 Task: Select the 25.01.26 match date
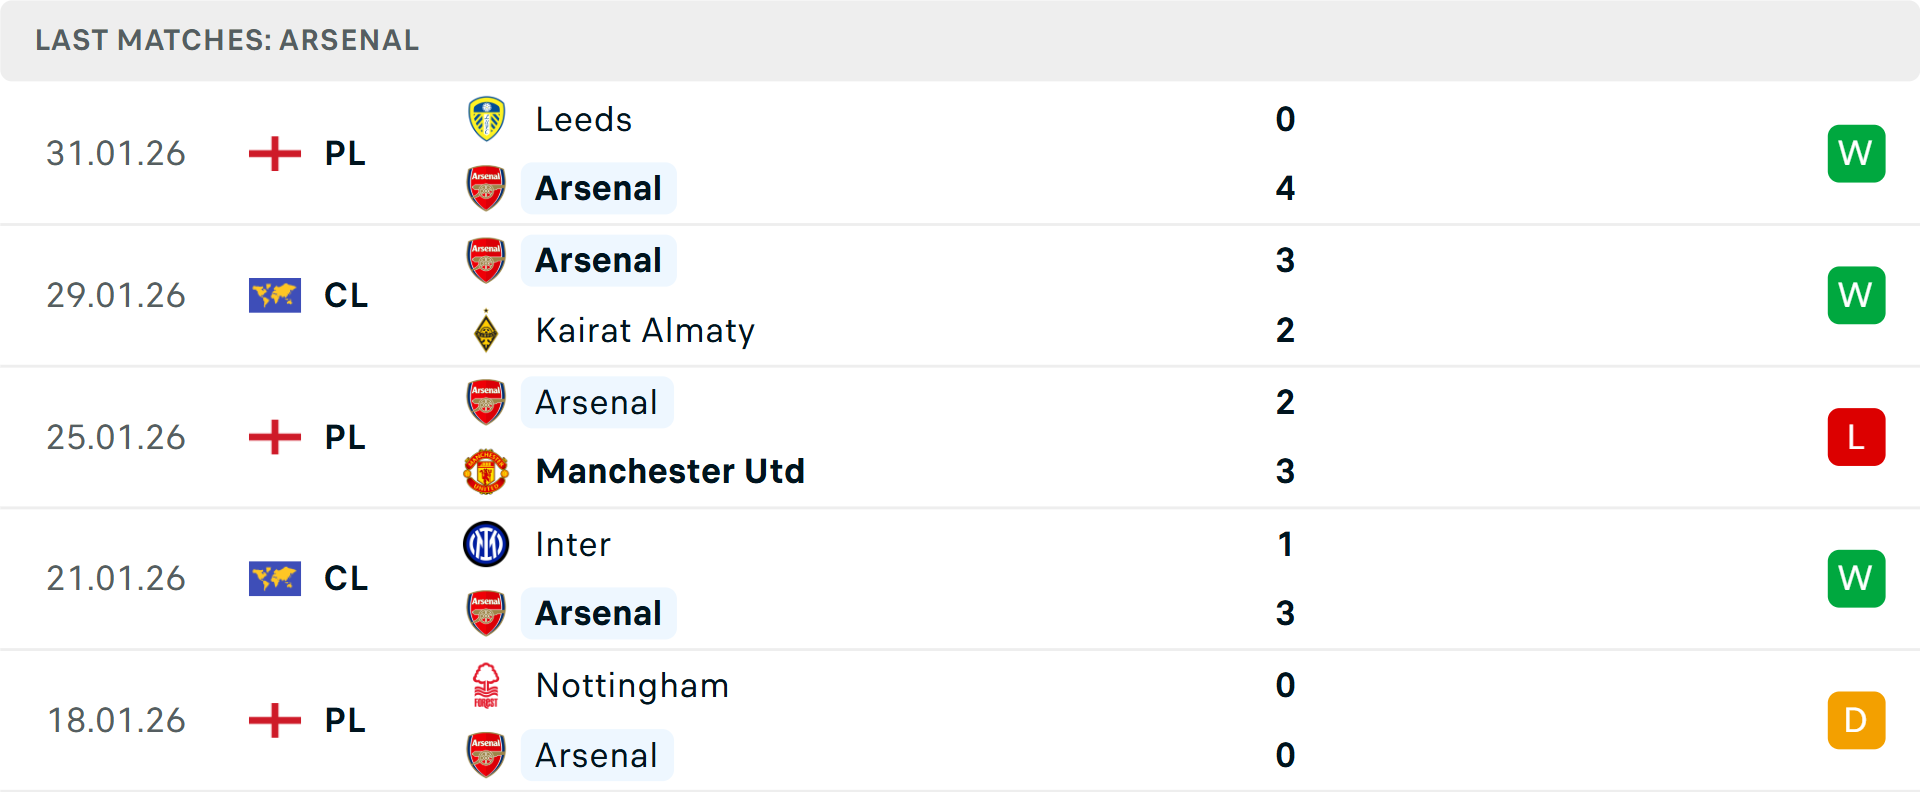[x=116, y=437]
